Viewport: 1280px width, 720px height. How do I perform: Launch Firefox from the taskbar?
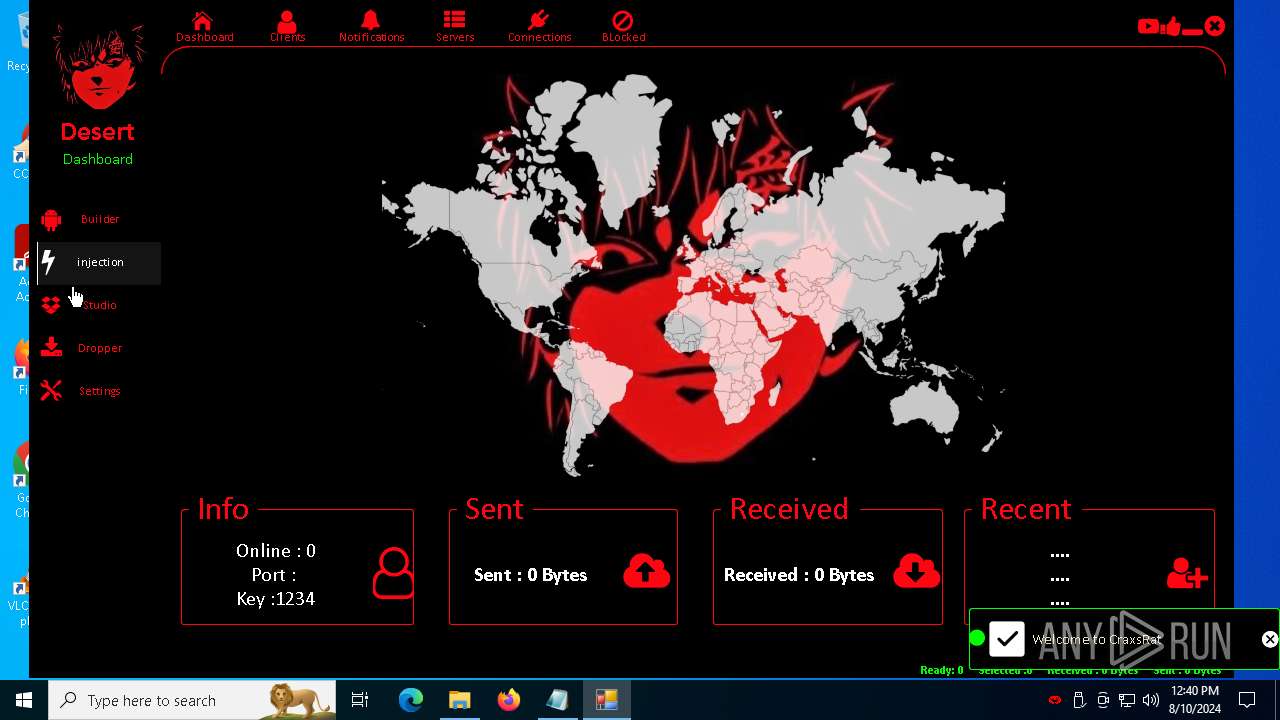click(x=508, y=700)
